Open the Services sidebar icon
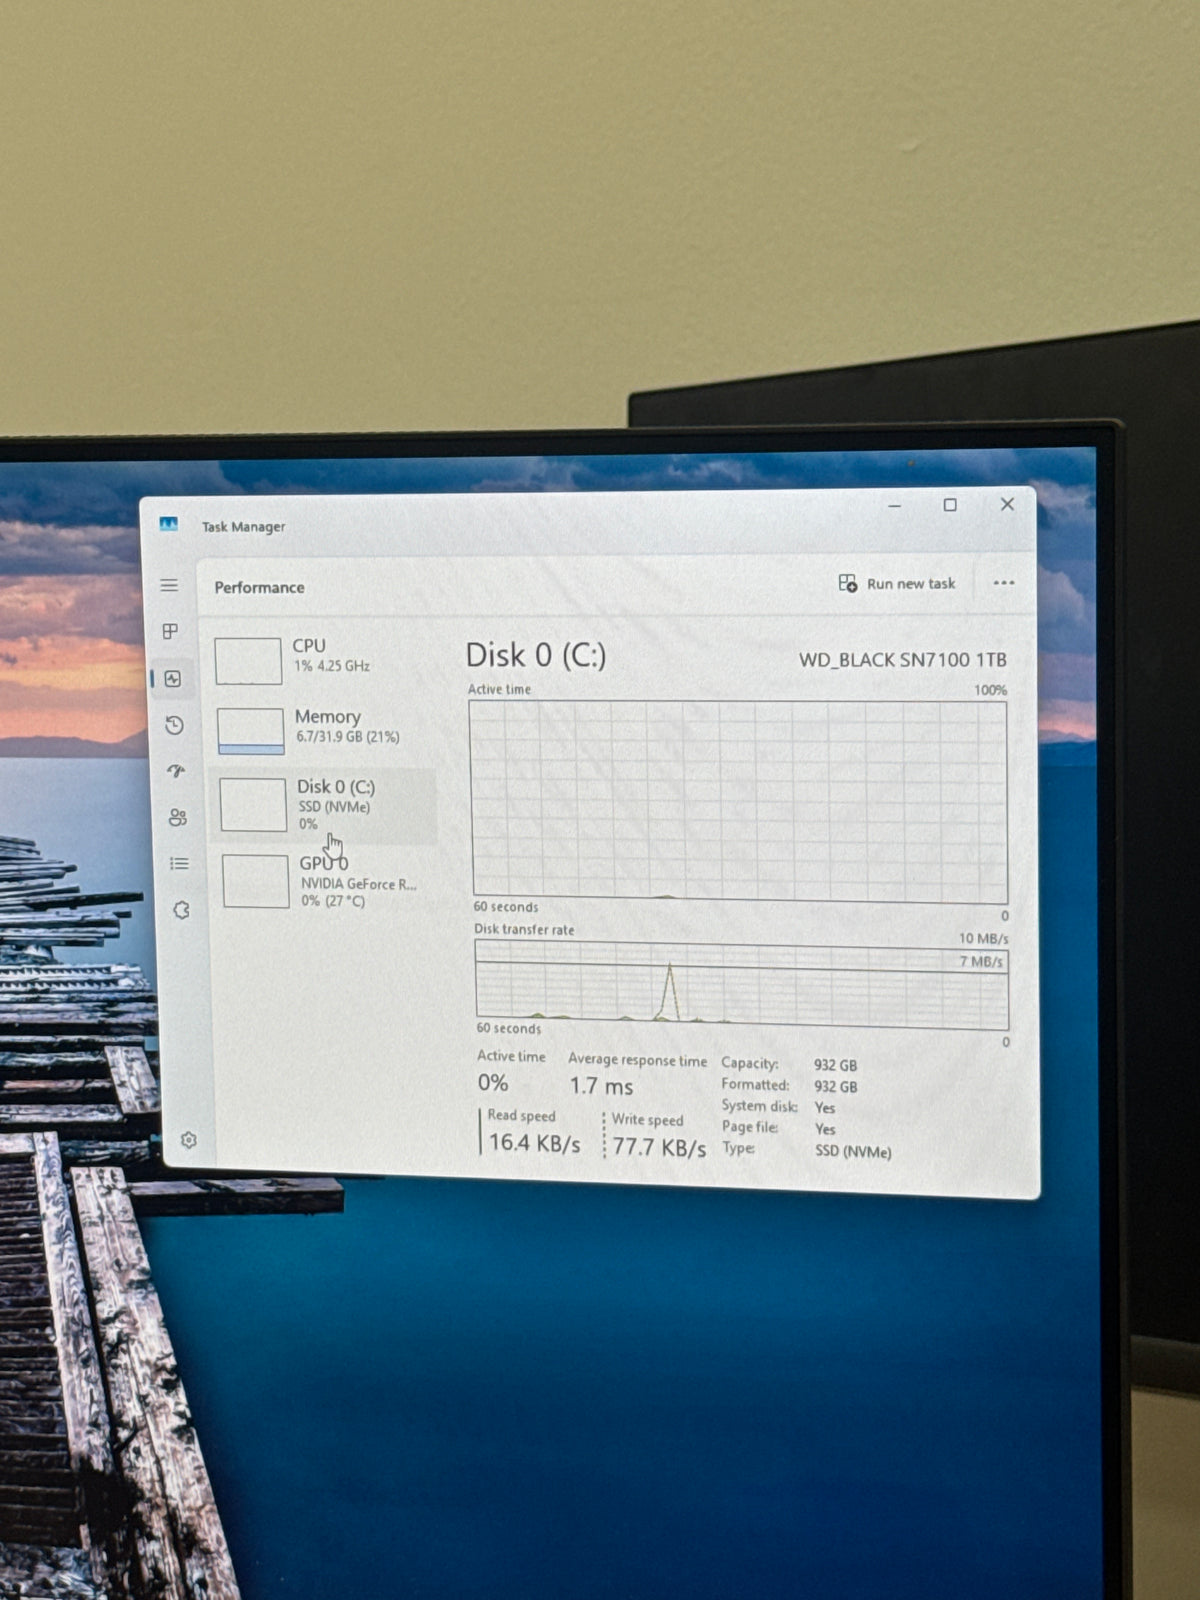 tap(181, 910)
